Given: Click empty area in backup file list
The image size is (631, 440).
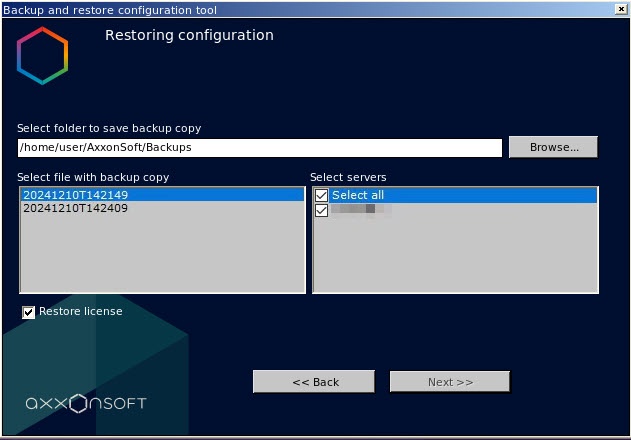Looking at the screenshot, I should click(160, 255).
